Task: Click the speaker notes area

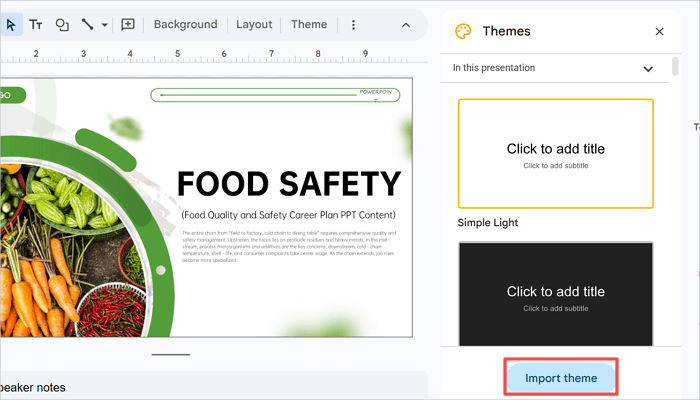Action: [214, 387]
